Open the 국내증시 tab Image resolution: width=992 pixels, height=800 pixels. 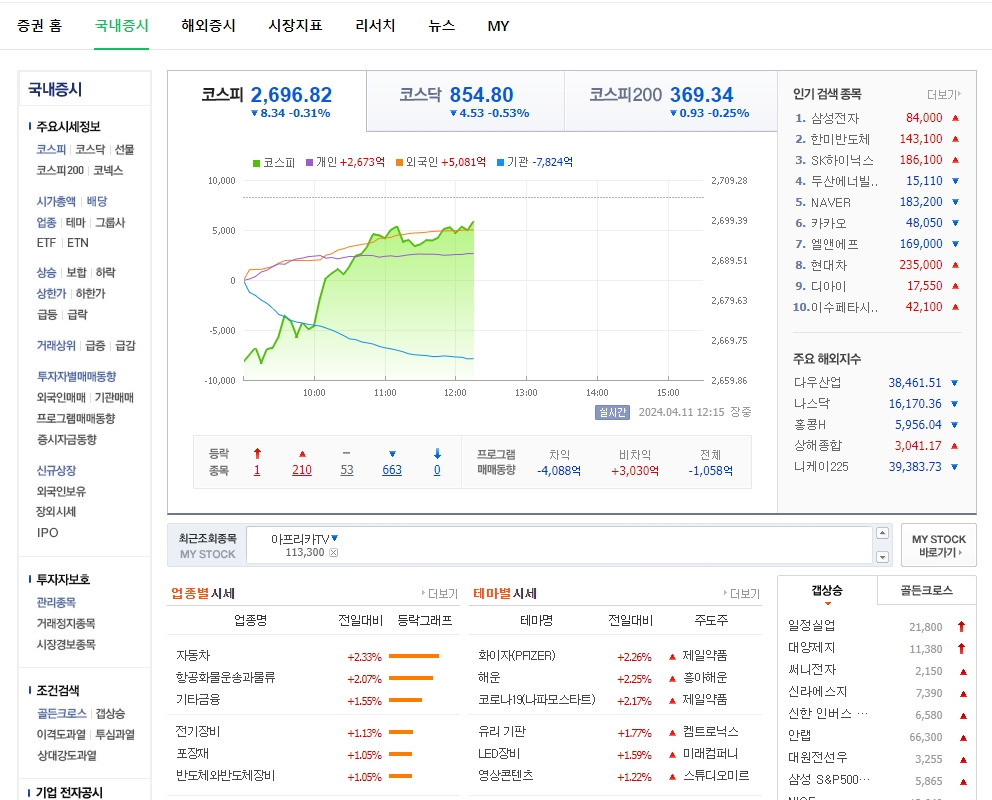(121, 26)
